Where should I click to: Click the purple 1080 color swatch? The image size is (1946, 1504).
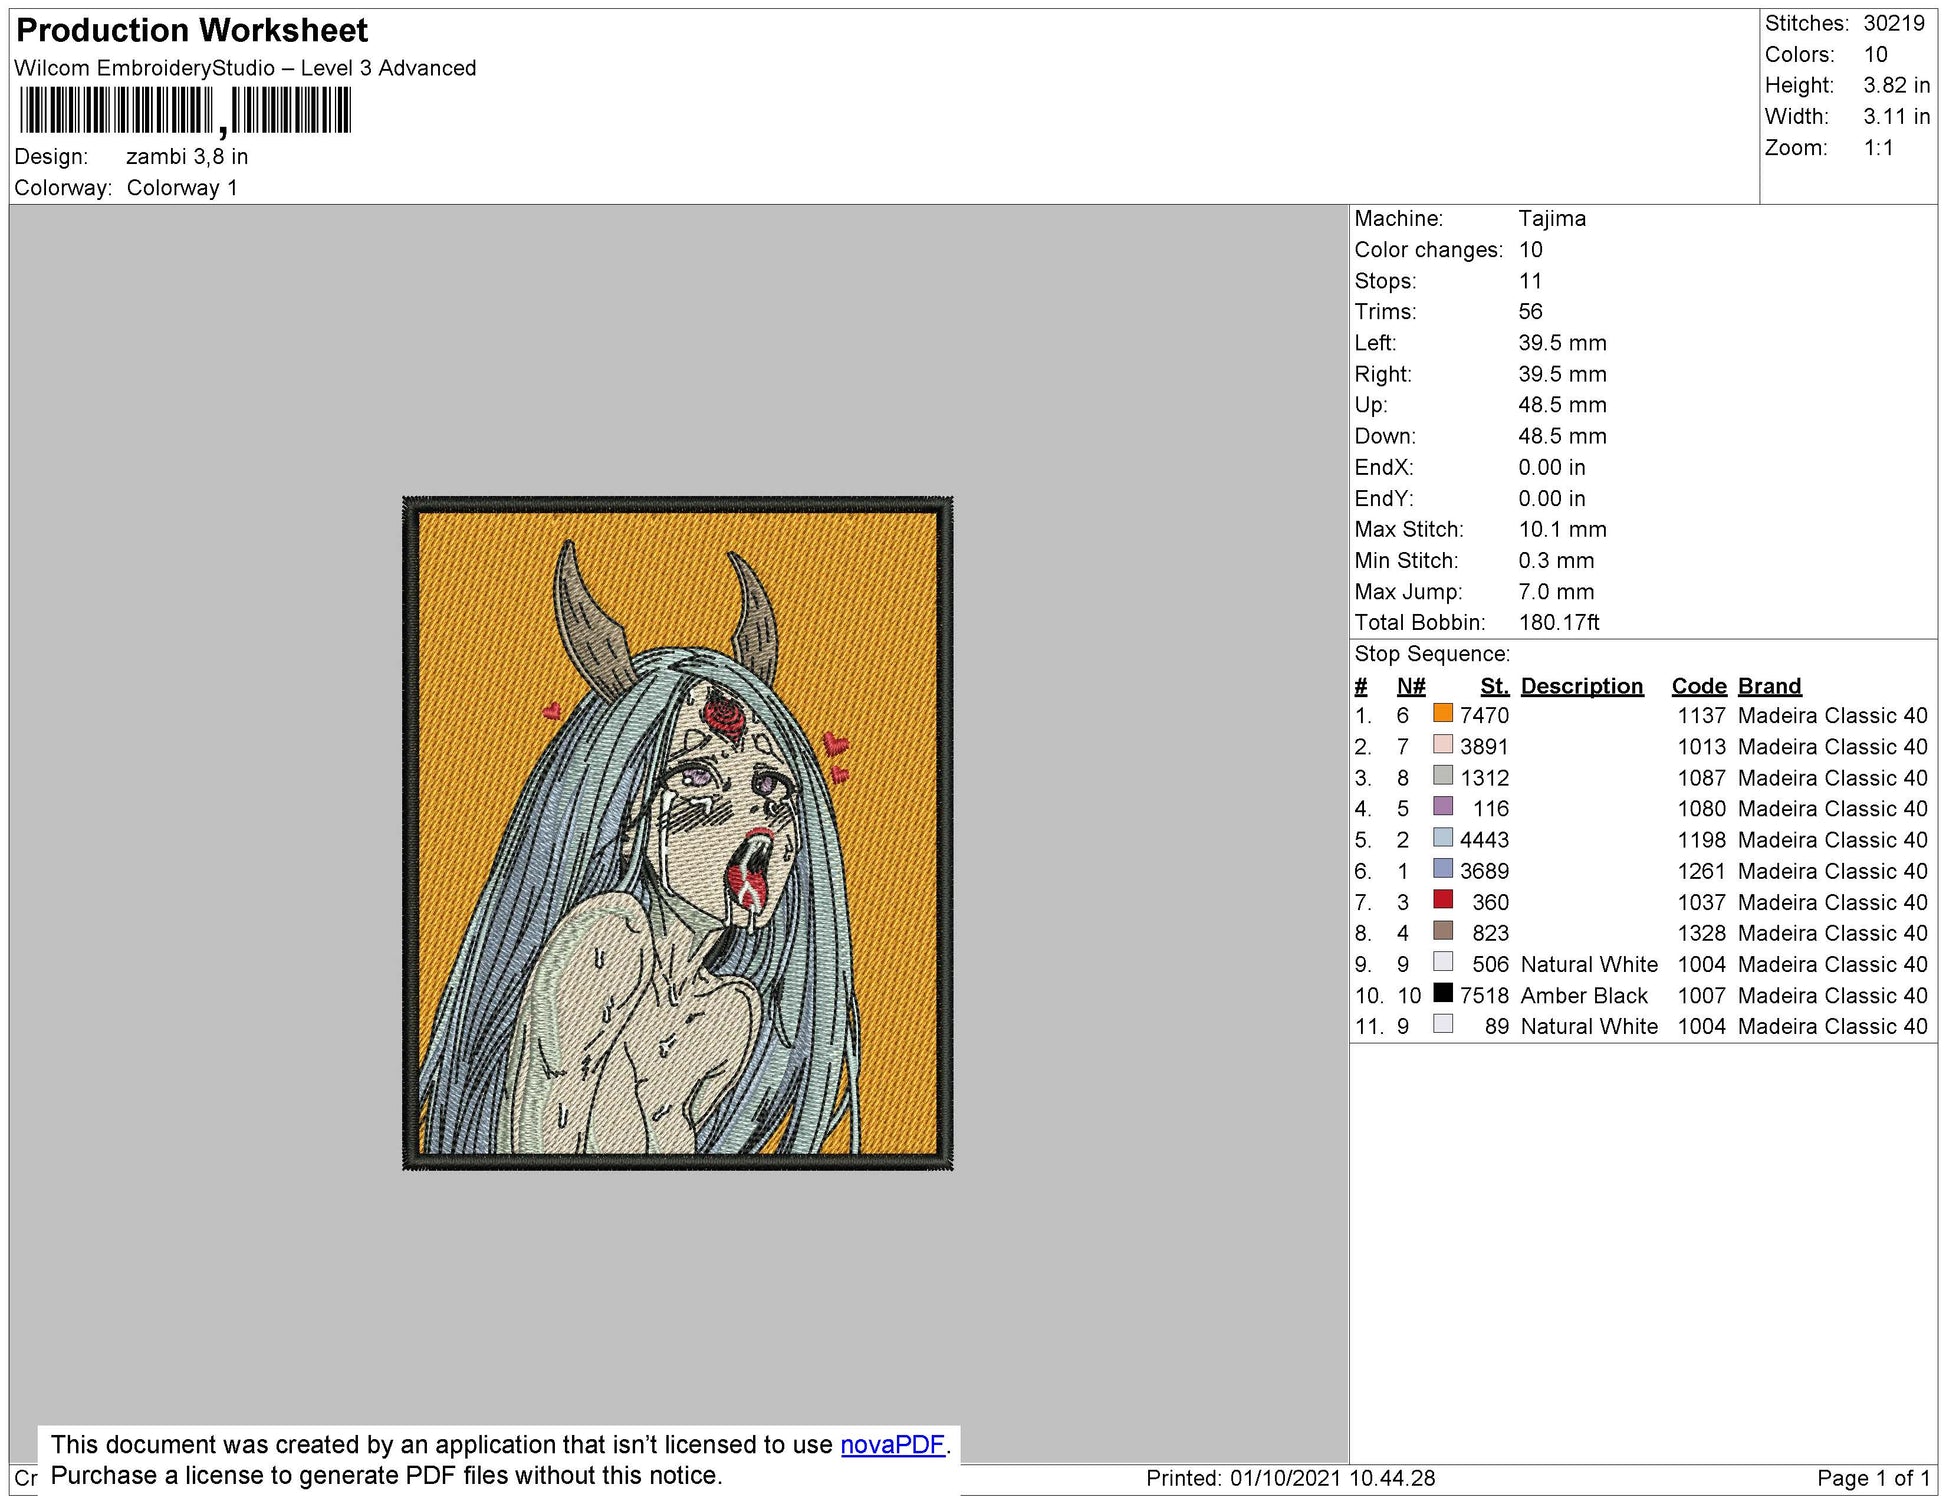point(1442,806)
